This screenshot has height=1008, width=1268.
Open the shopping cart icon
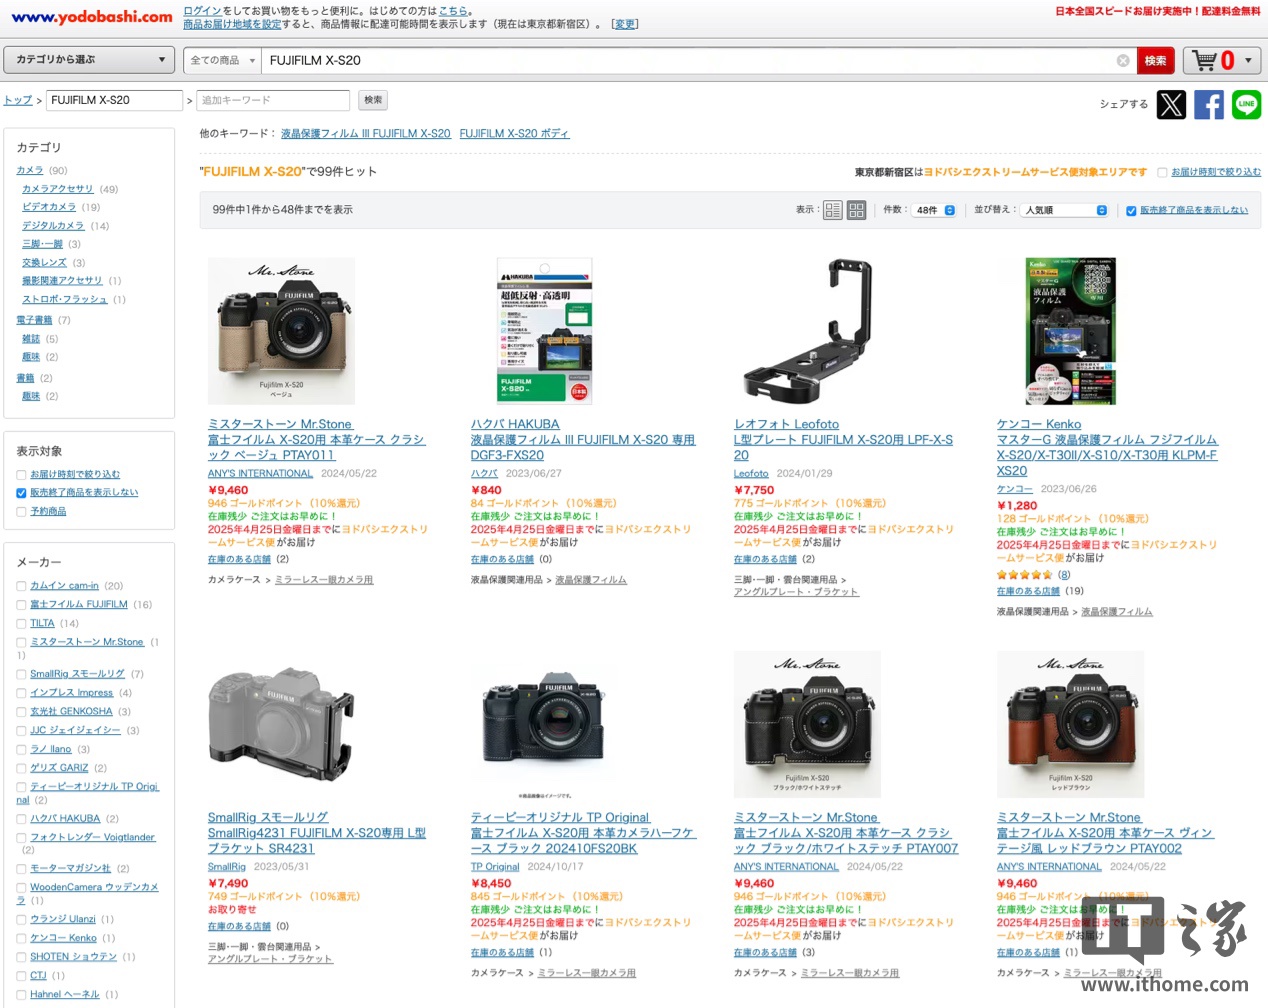1205,60
